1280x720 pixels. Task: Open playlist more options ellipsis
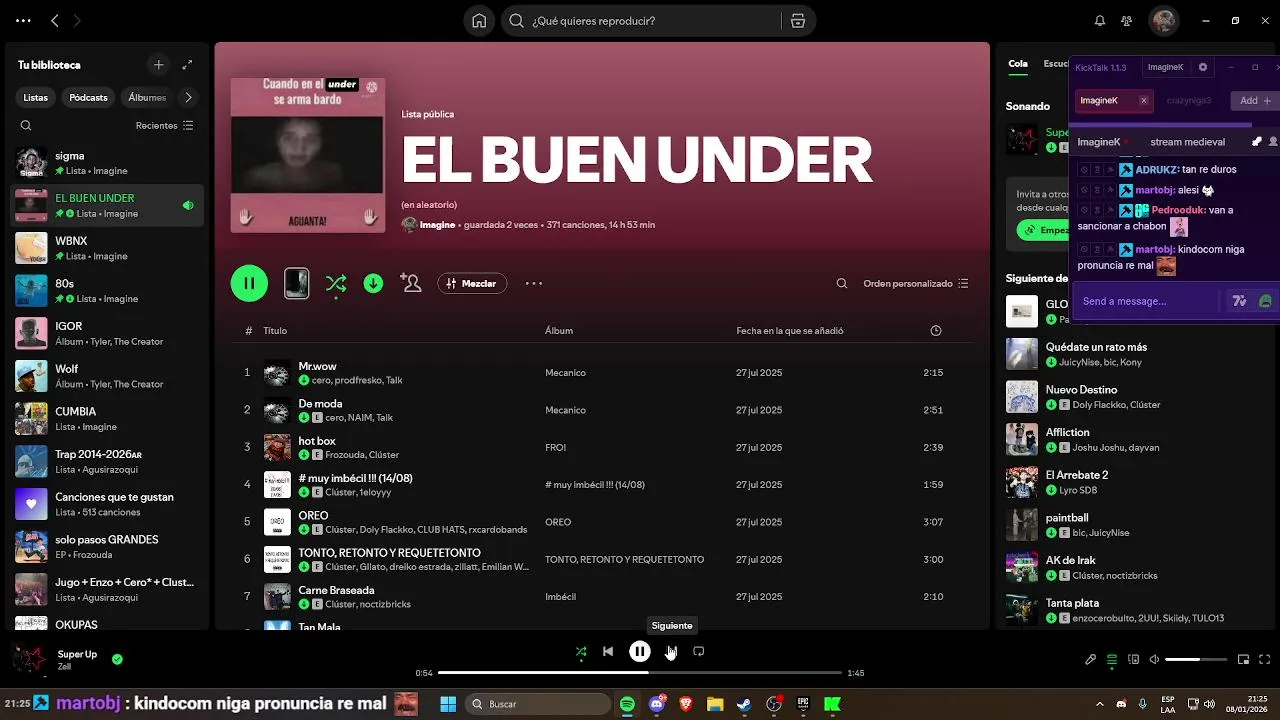[x=534, y=283]
